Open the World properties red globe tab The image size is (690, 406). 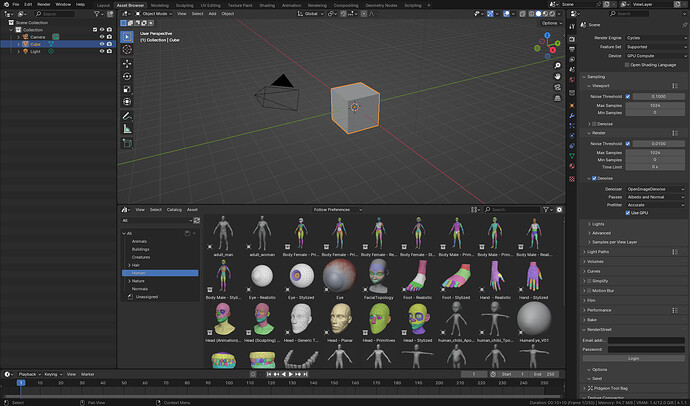point(572,80)
